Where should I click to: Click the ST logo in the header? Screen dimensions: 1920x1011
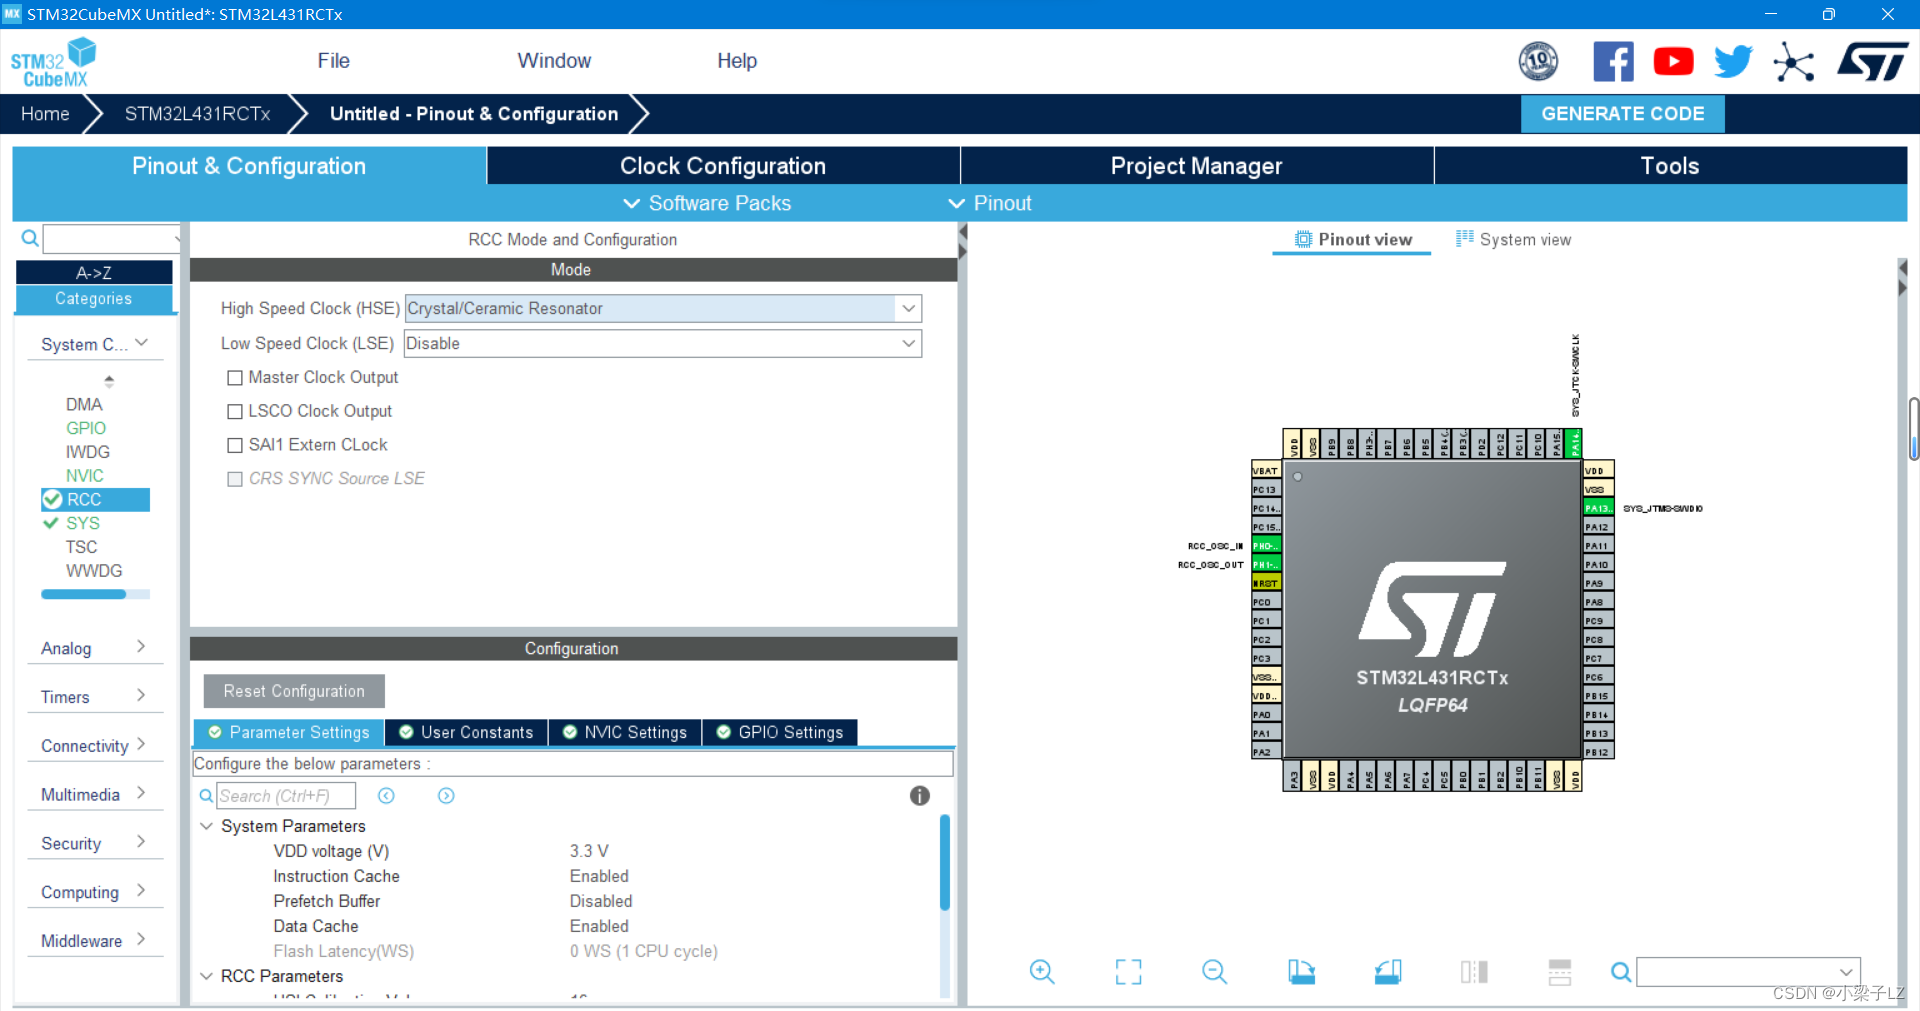1872,62
